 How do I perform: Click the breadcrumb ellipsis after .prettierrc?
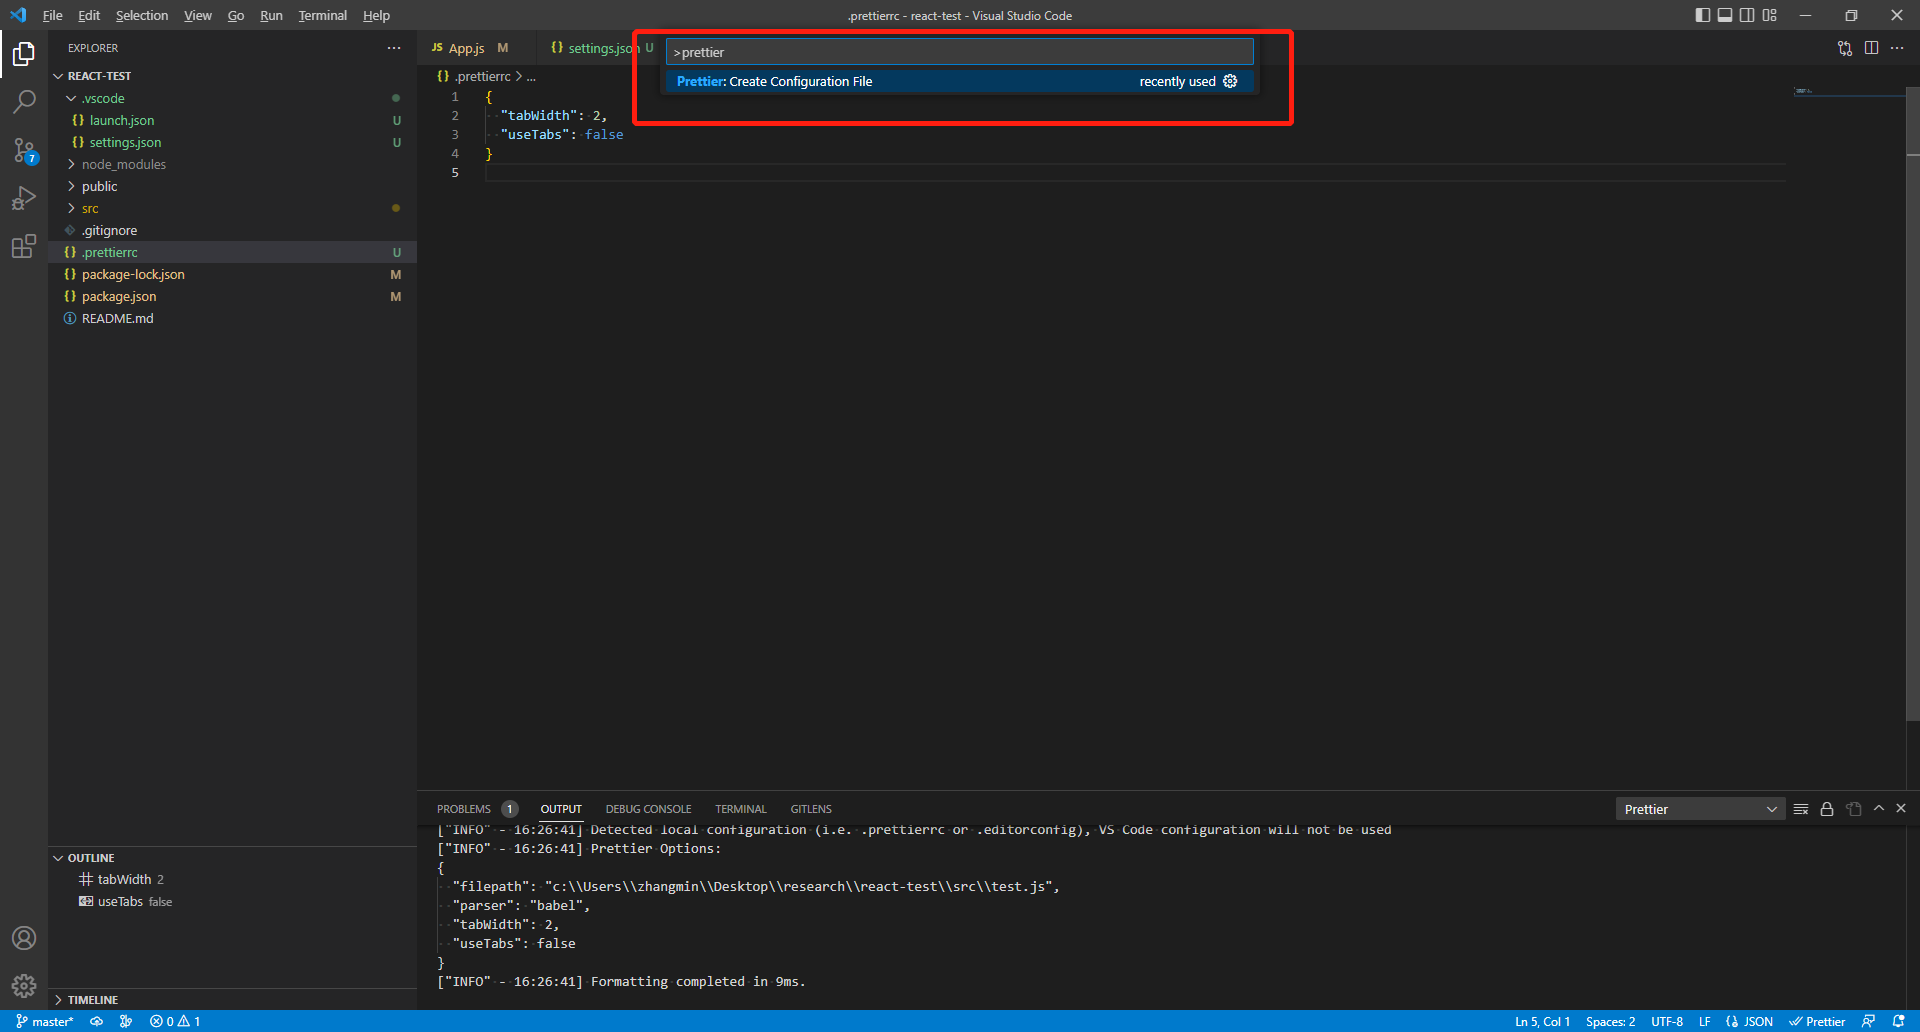531,77
